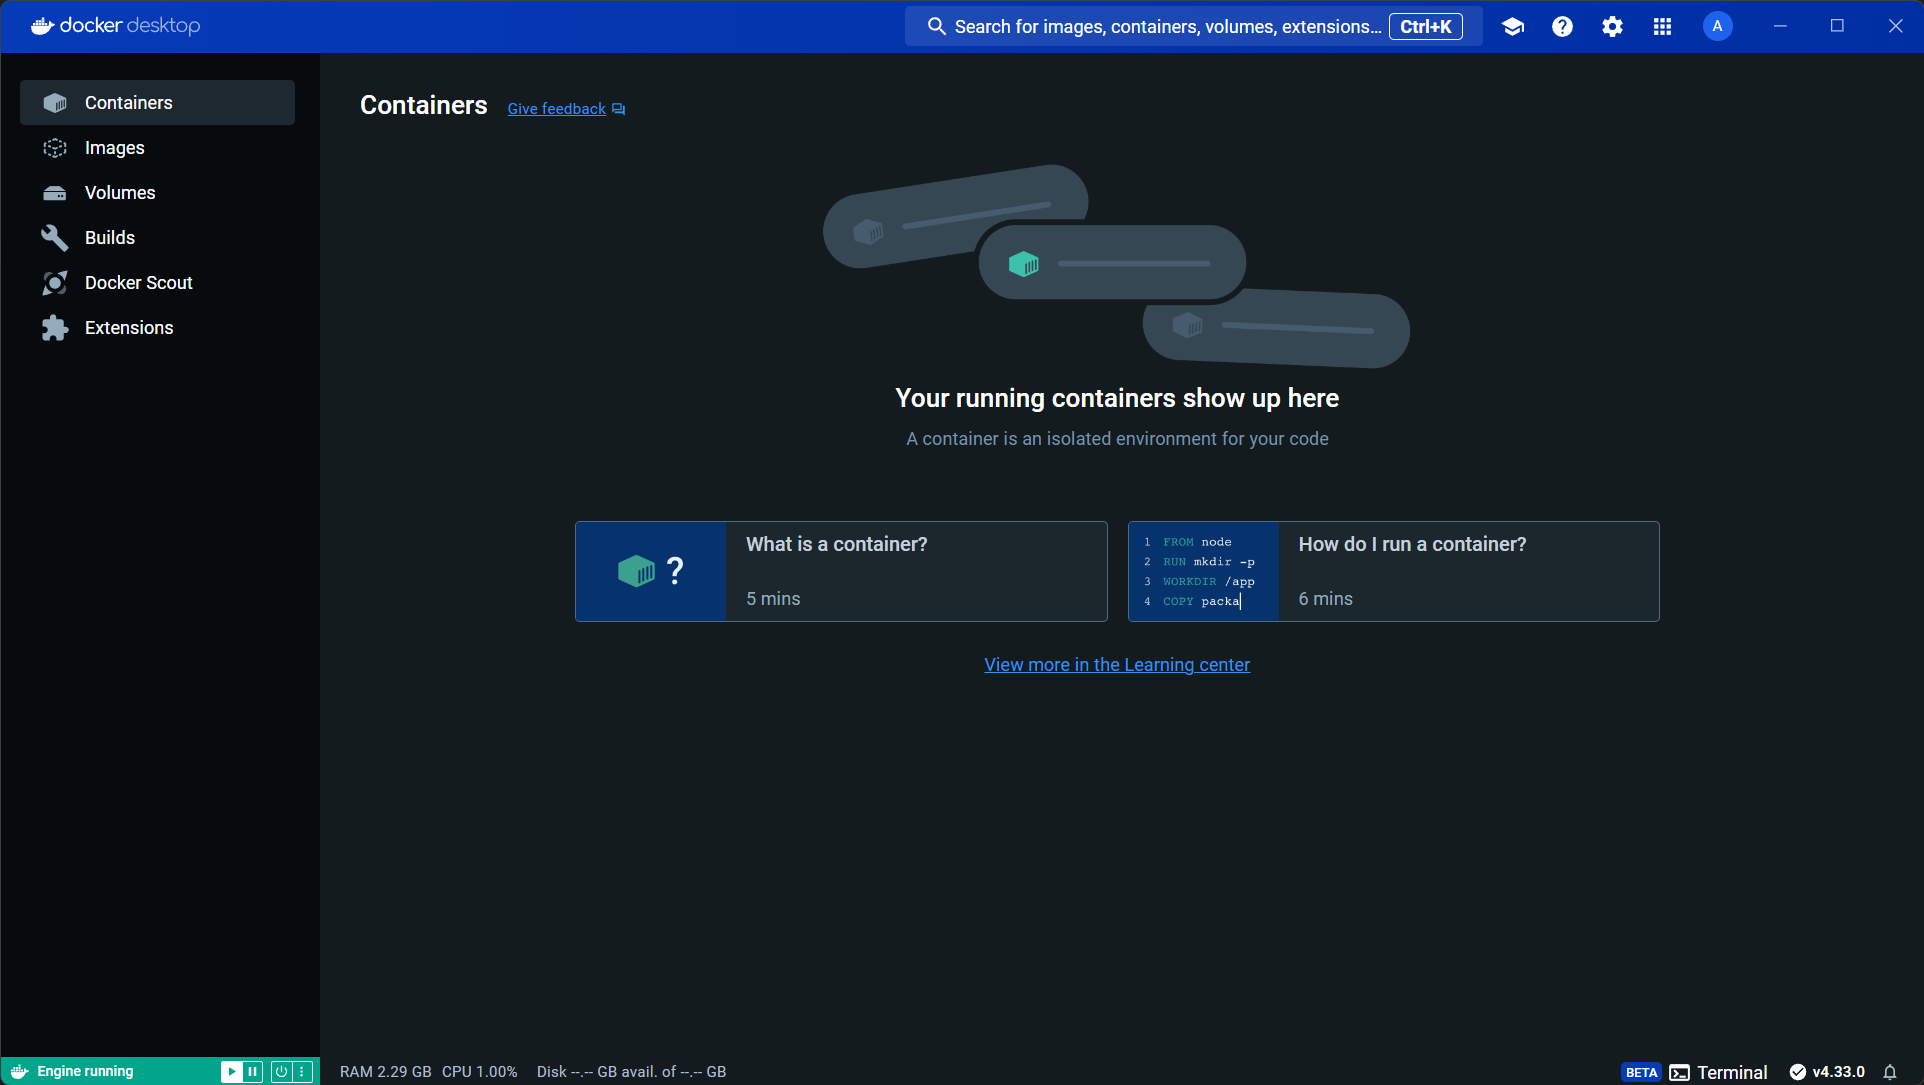Open the Volumes section
The height and width of the screenshot is (1085, 1924).
pos(119,193)
